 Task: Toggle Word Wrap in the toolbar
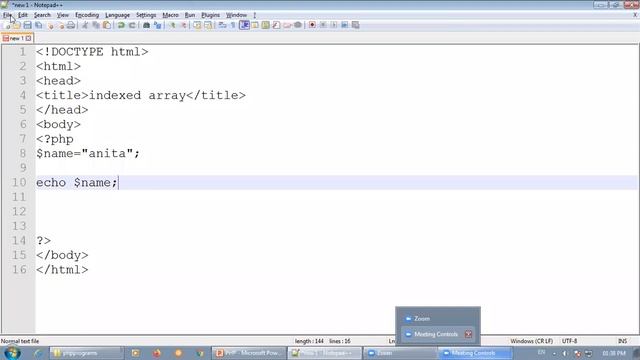pyautogui.click(x=222, y=25)
